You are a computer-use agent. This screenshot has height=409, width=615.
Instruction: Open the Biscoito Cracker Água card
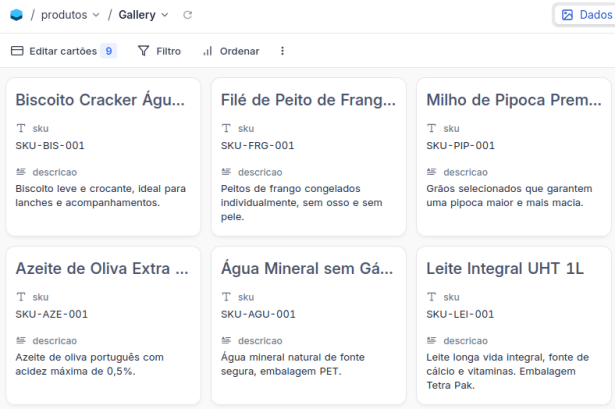pyautogui.click(x=102, y=99)
